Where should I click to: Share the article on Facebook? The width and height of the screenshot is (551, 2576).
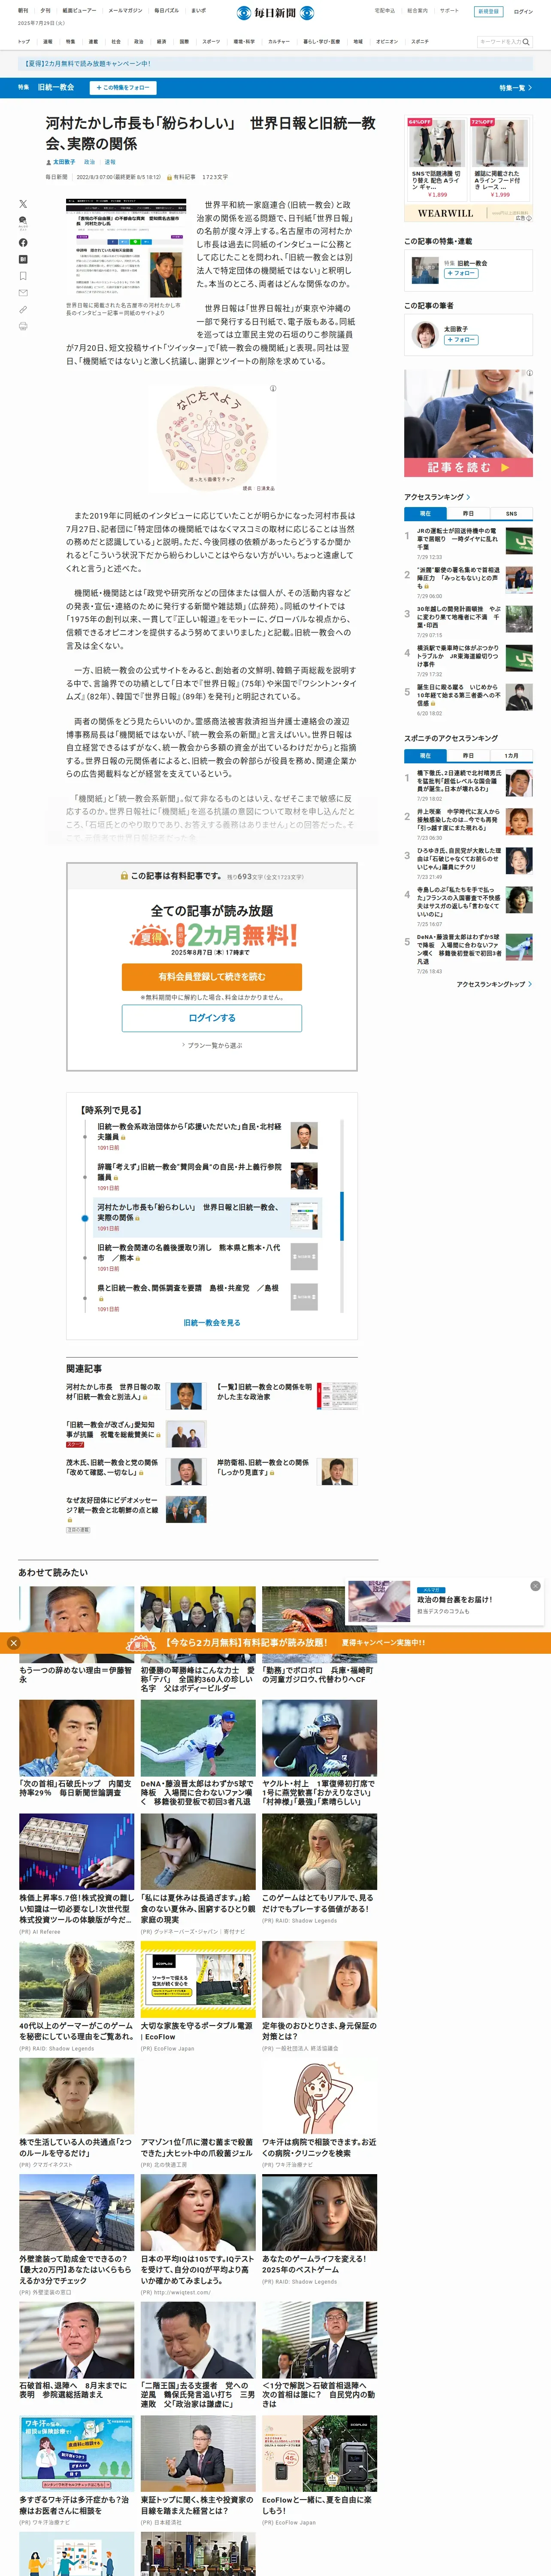coord(23,243)
